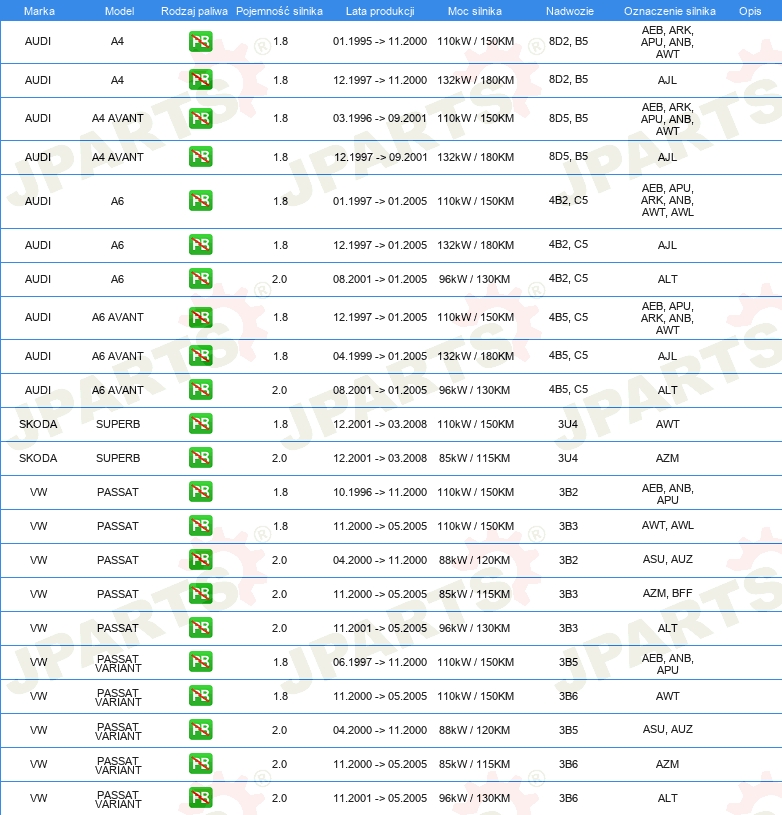Click fuel icon in A6 AVANT 110kW row
Image resolution: width=782 pixels, height=815 pixels.
click(201, 317)
